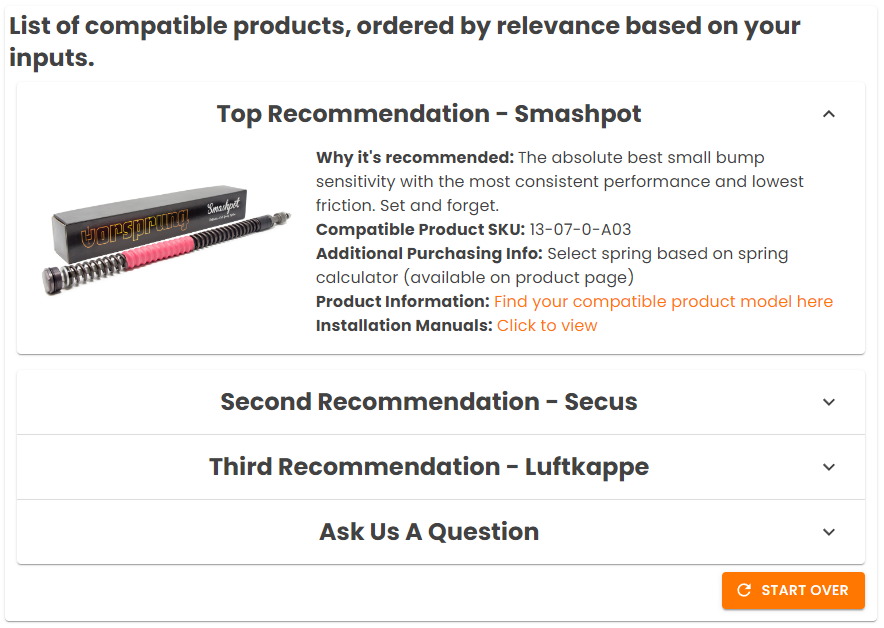The width and height of the screenshot is (884, 628).
Task: Expand the Secus recommendation chevron
Action: click(828, 402)
